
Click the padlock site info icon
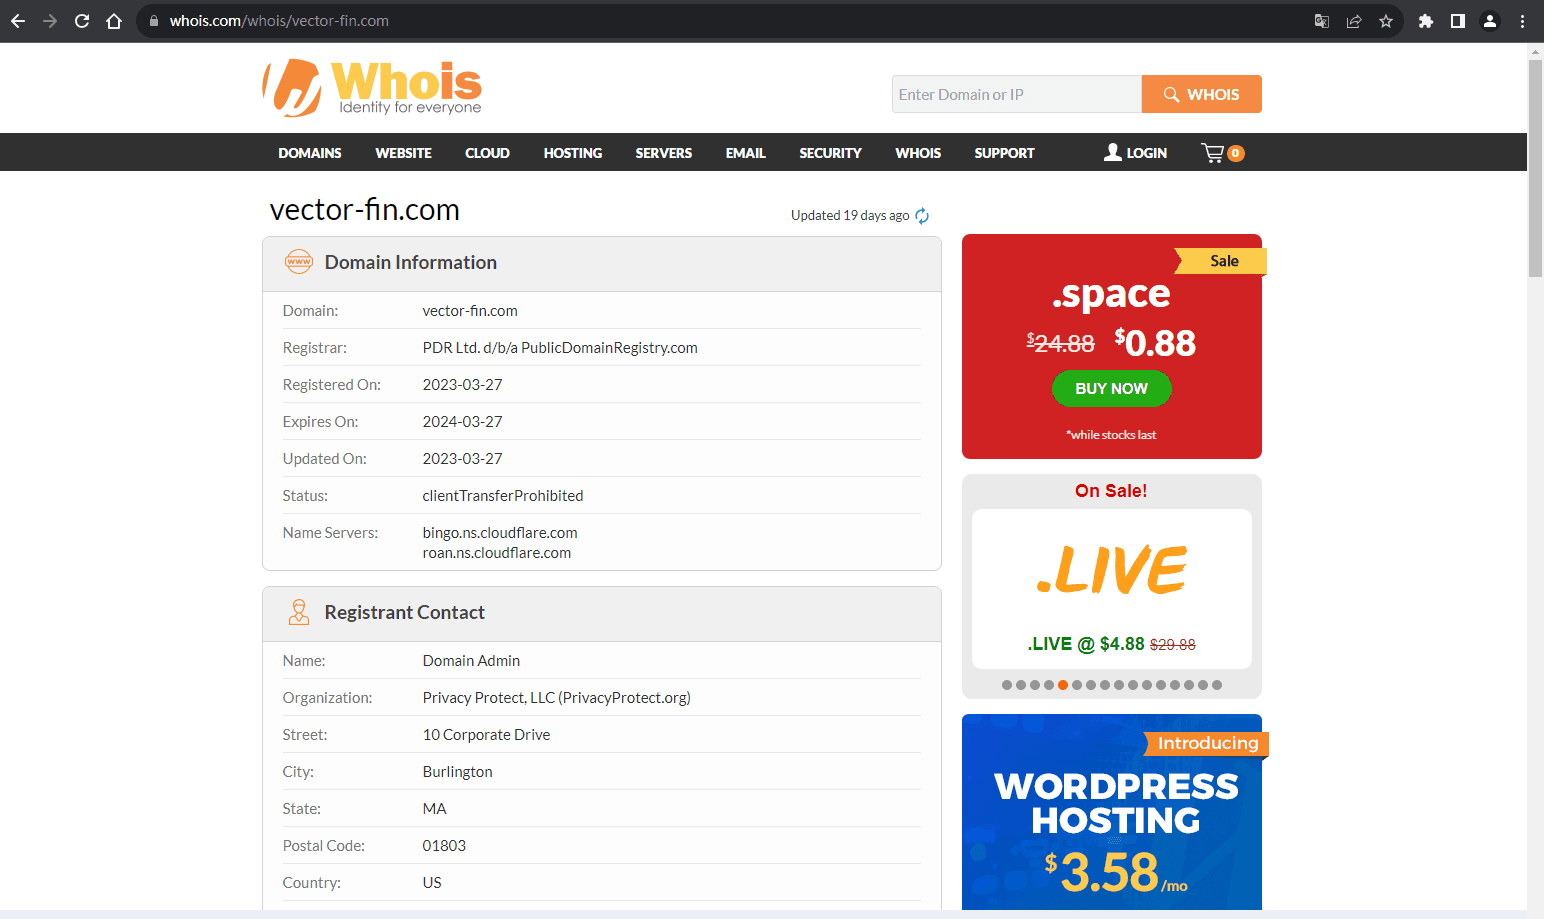(154, 21)
